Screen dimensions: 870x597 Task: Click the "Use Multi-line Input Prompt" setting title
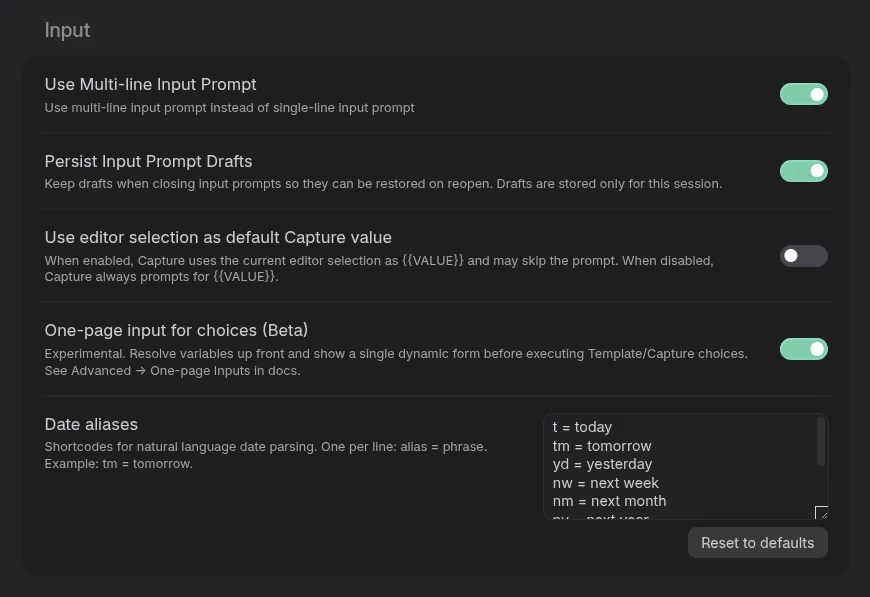(x=150, y=85)
